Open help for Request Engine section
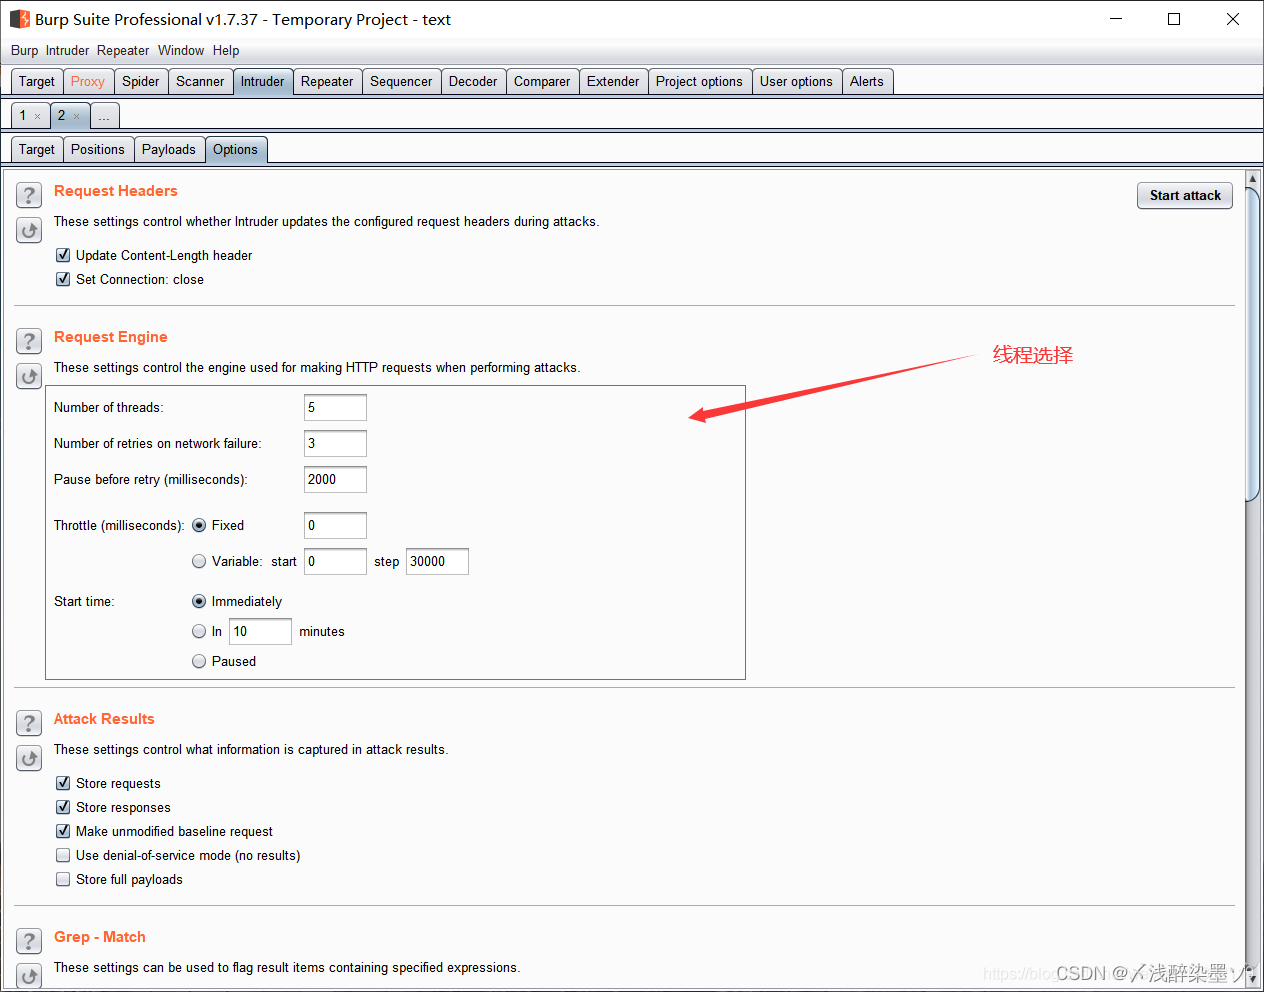 pos(29,341)
